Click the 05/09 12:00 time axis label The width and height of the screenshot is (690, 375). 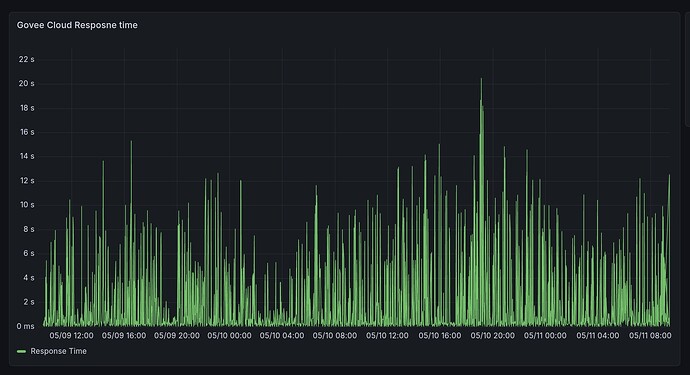pos(71,335)
